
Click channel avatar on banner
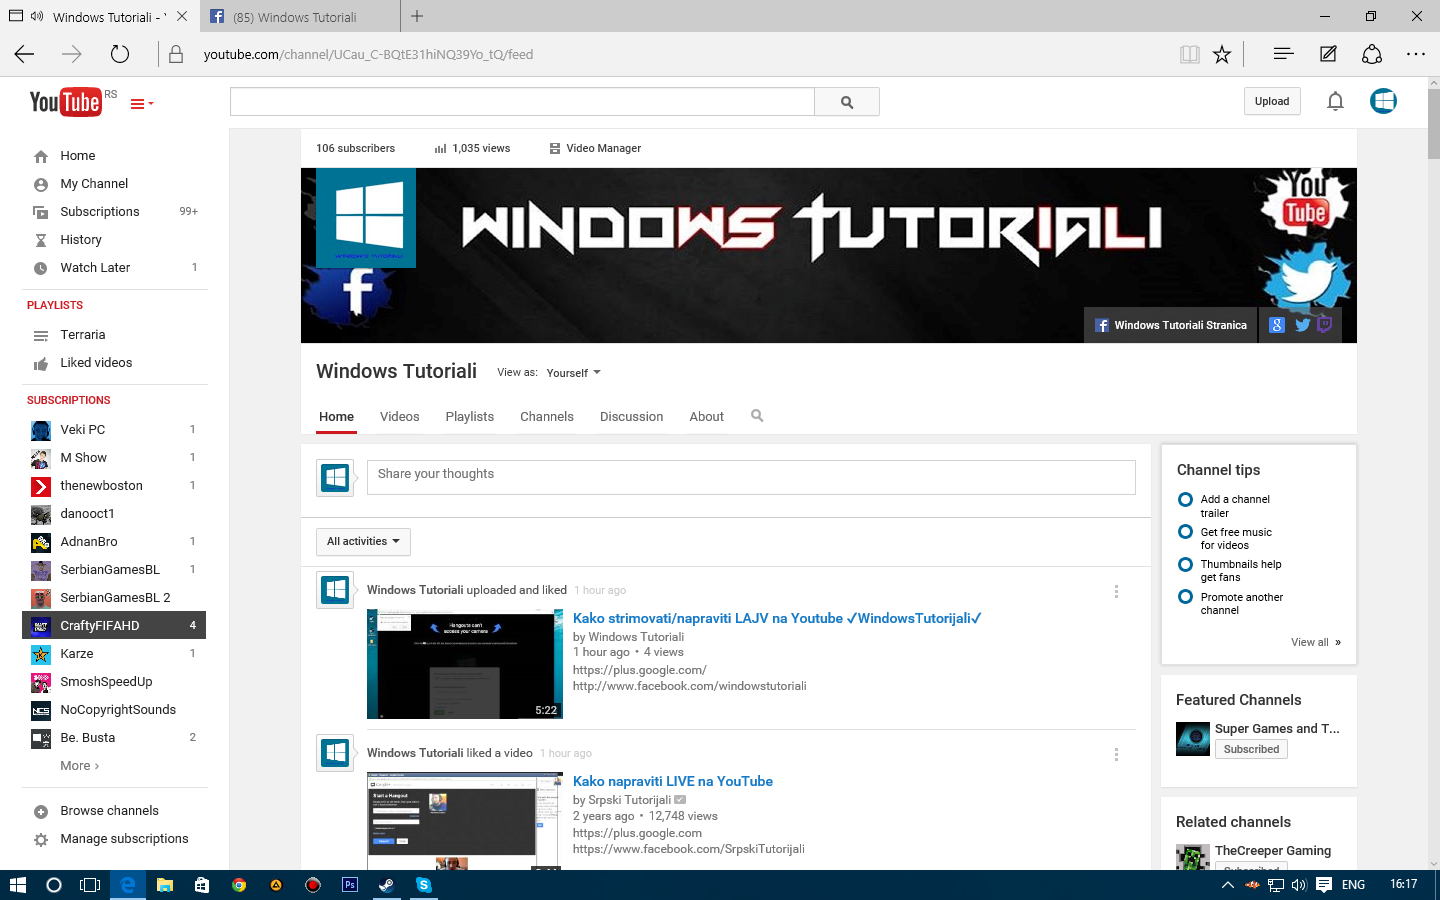(x=366, y=218)
